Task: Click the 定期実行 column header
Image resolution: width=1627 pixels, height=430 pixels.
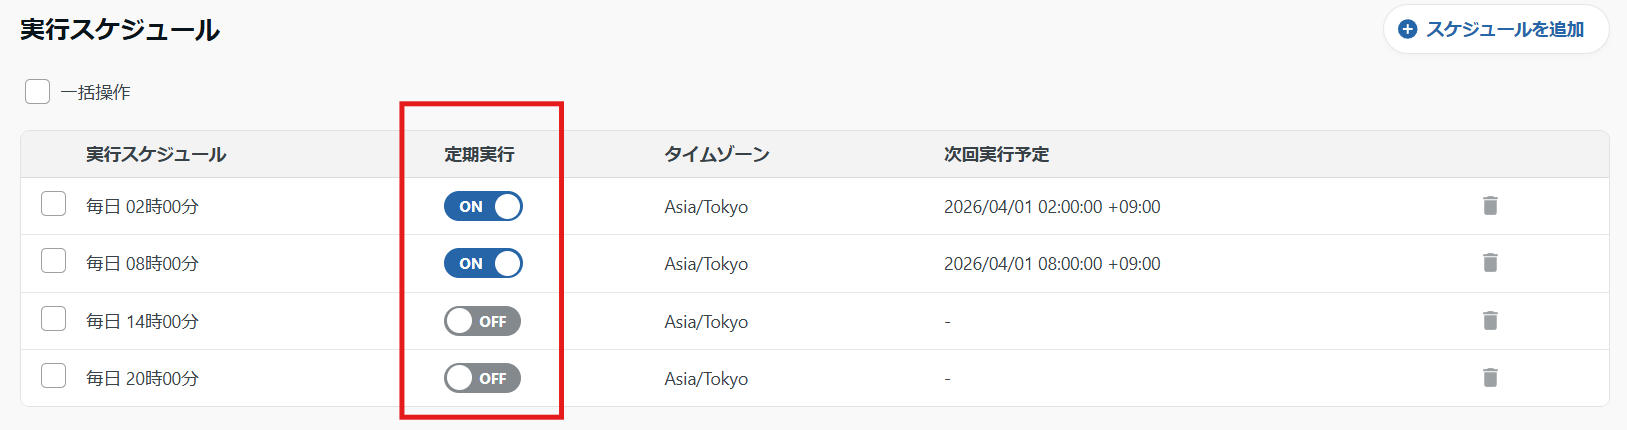Action: coord(479,154)
